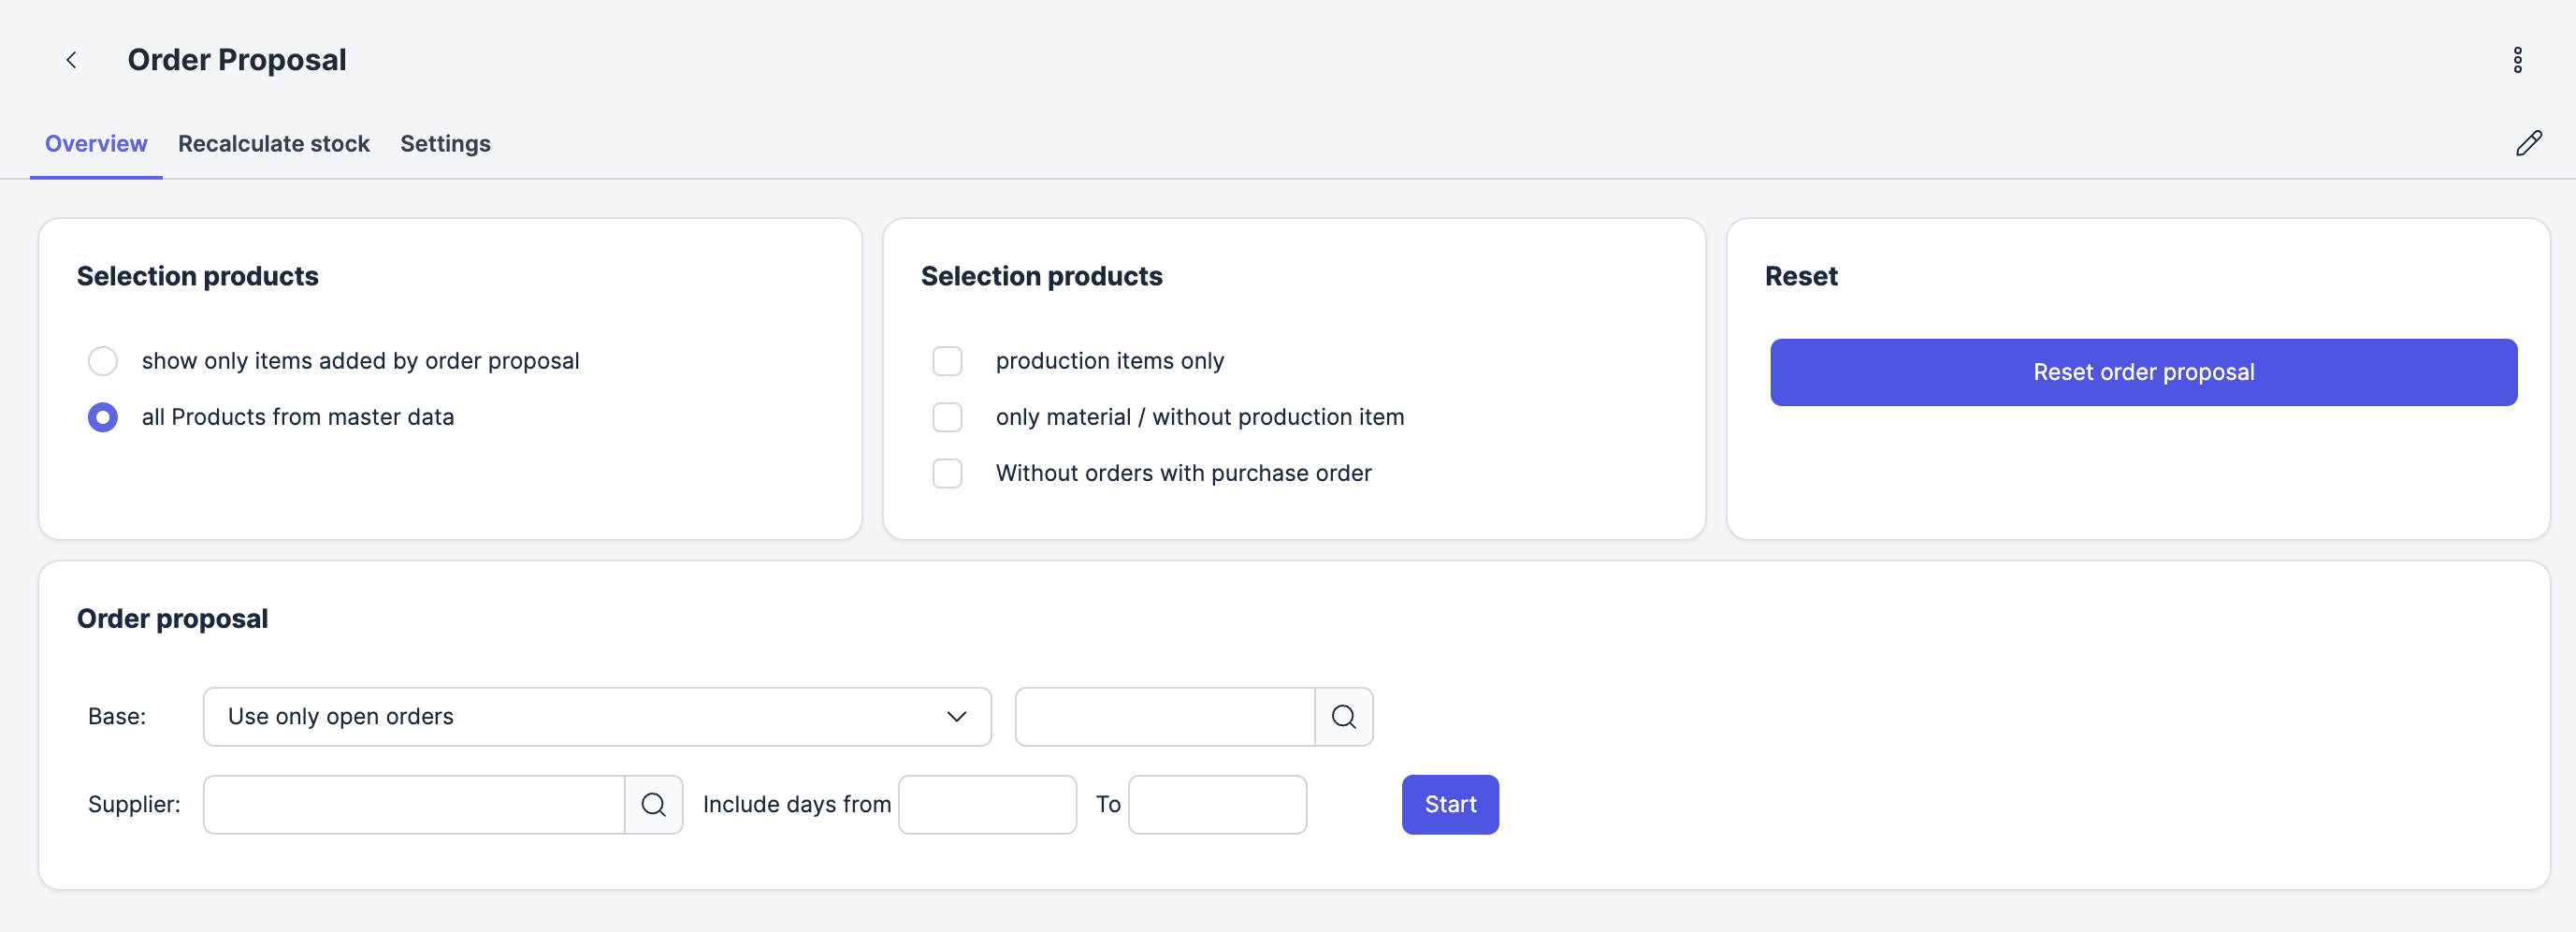Switch to the Recalculate stock tab
Image resolution: width=2576 pixels, height=932 pixels.
click(274, 144)
